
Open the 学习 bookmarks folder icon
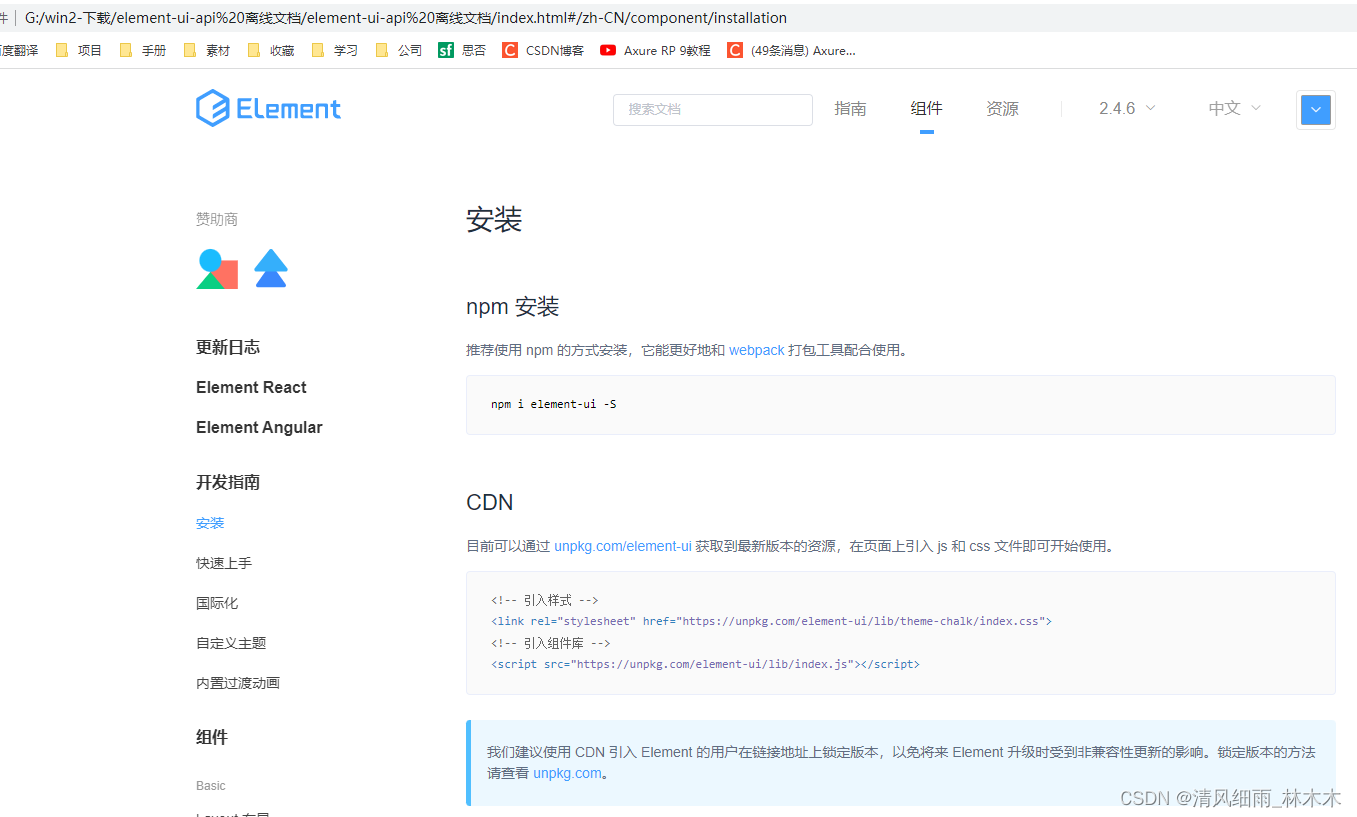317,50
